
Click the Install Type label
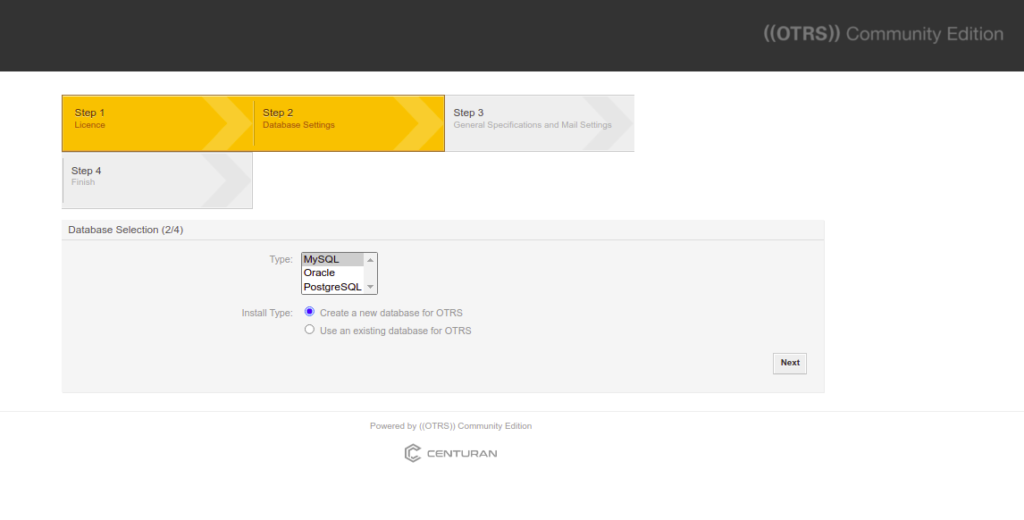click(x=267, y=313)
